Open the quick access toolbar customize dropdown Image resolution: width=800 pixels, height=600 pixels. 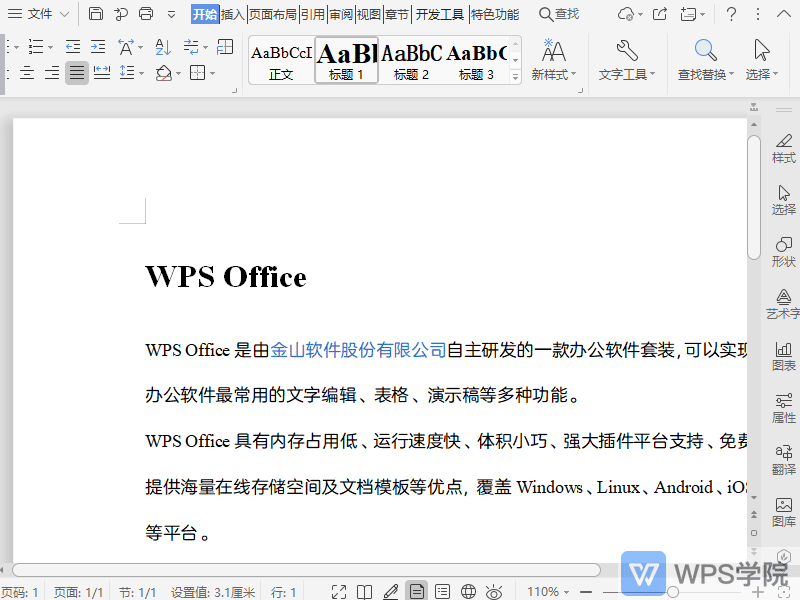171,13
